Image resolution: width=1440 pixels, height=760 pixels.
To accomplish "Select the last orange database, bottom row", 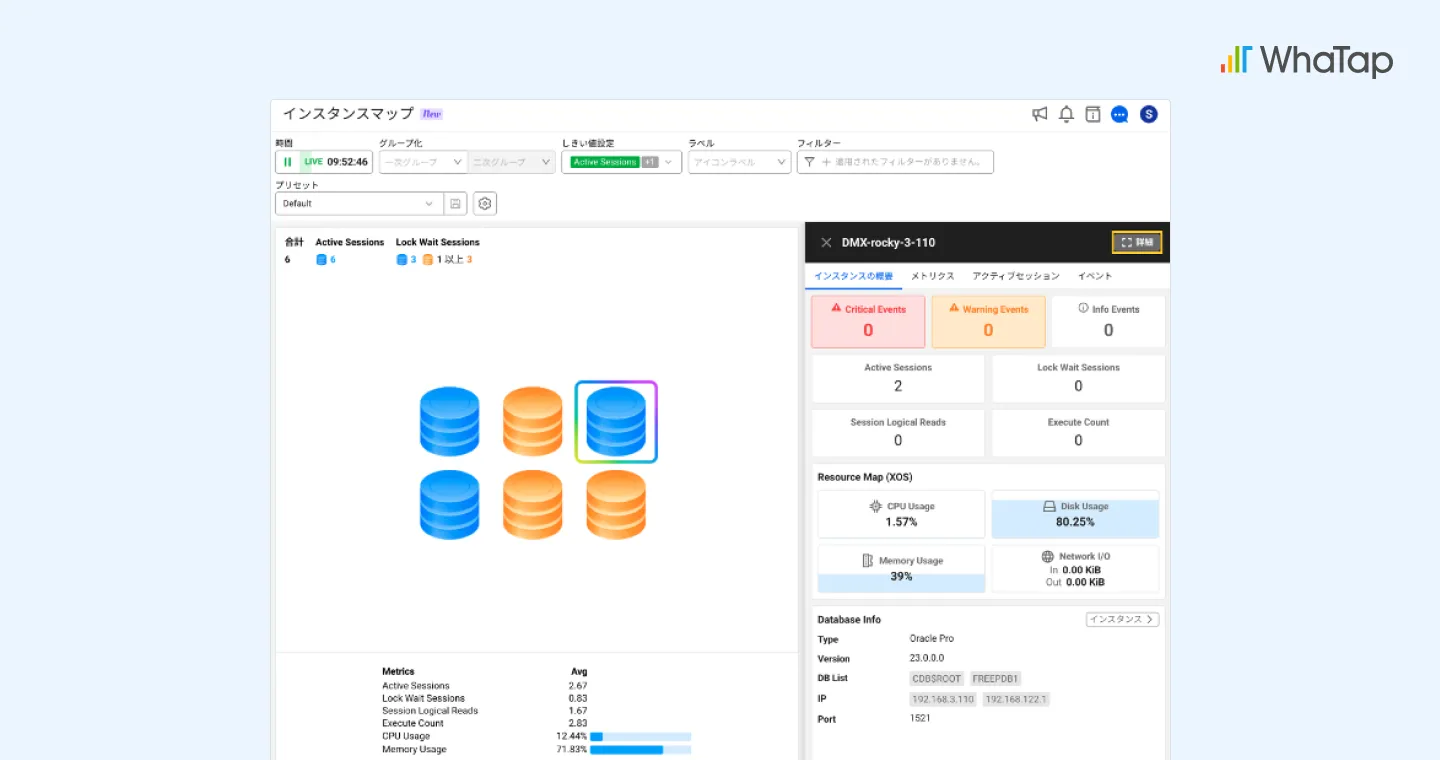I will [x=616, y=504].
